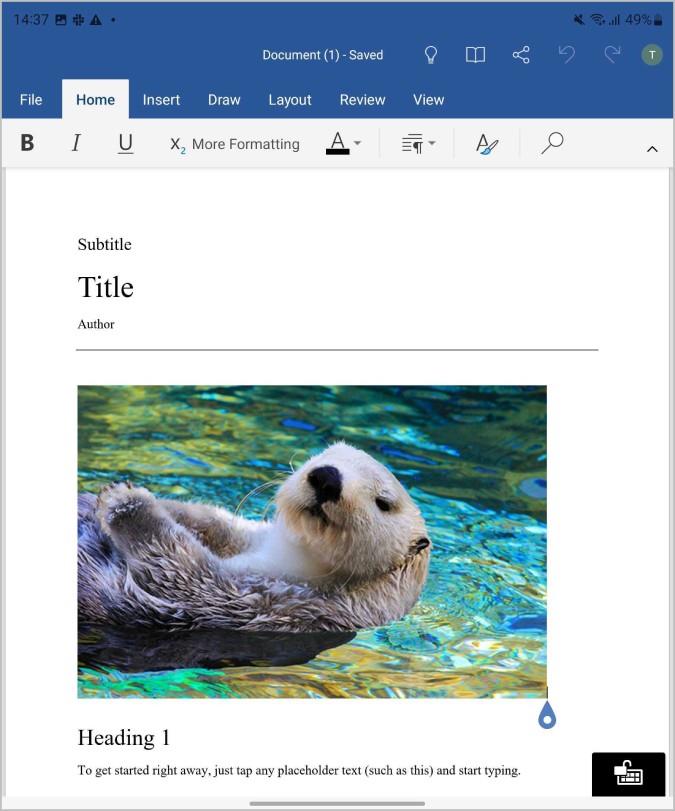Toggle Bold formatting
The width and height of the screenshot is (675, 811).
click(27, 143)
